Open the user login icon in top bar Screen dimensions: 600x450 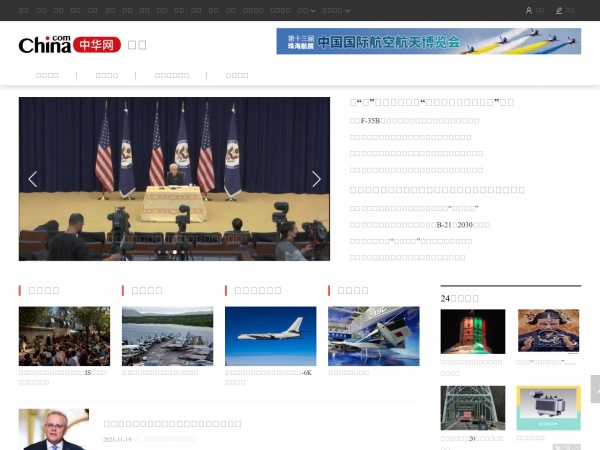pyautogui.click(x=528, y=11)
